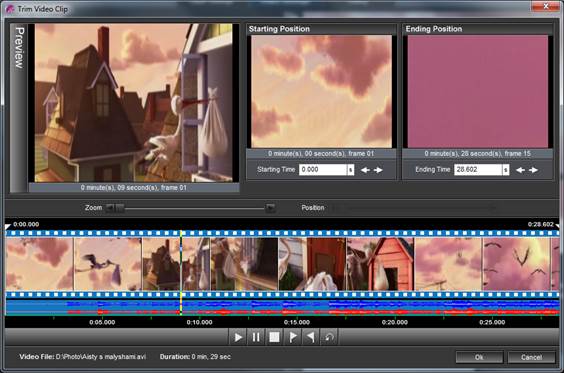Step Starting Time forward one frame
The width and height of the screenshot is (564, 373).
[x=378, y=170]
